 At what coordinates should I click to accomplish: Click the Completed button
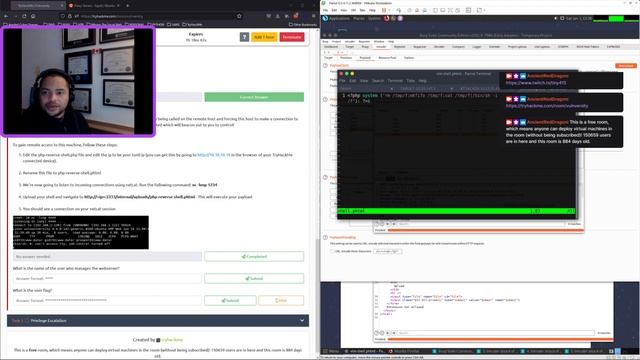254,256
